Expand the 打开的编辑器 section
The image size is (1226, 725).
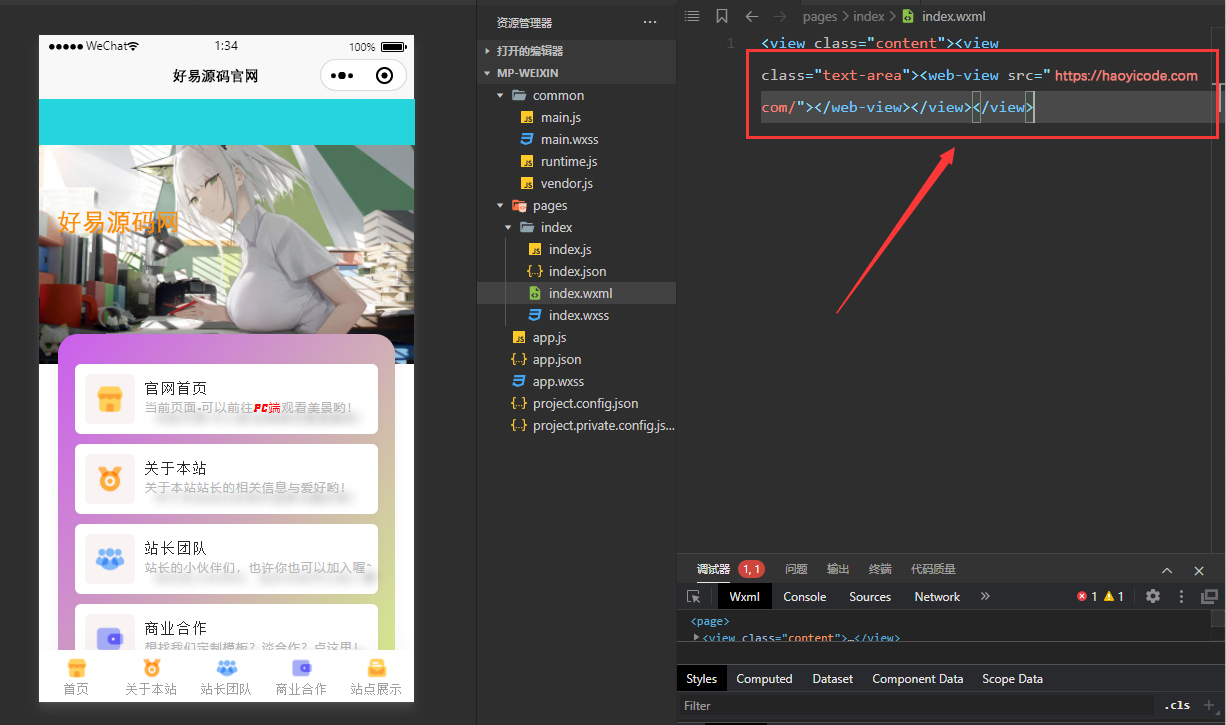[x=487, y=51]
